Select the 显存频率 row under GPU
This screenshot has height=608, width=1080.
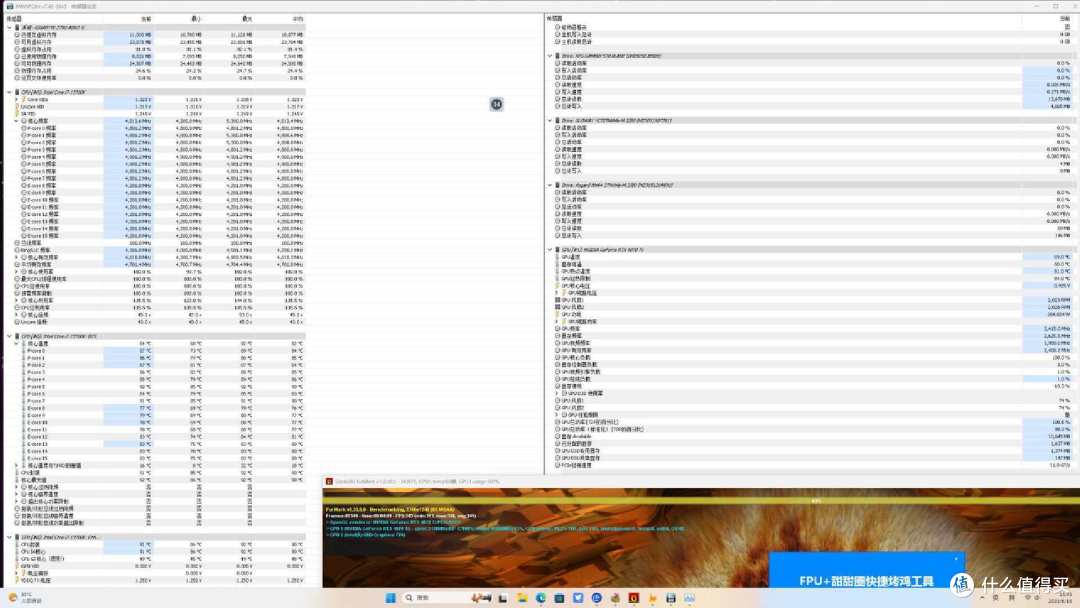pos(809,336)
